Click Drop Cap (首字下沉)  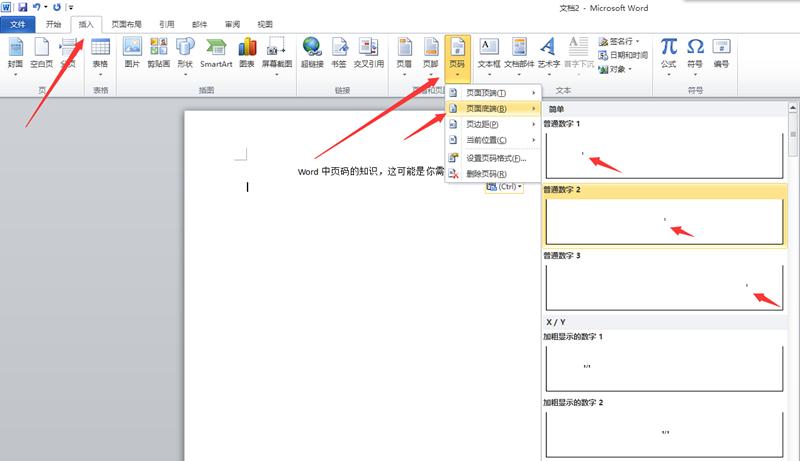(x=579, y=55)
